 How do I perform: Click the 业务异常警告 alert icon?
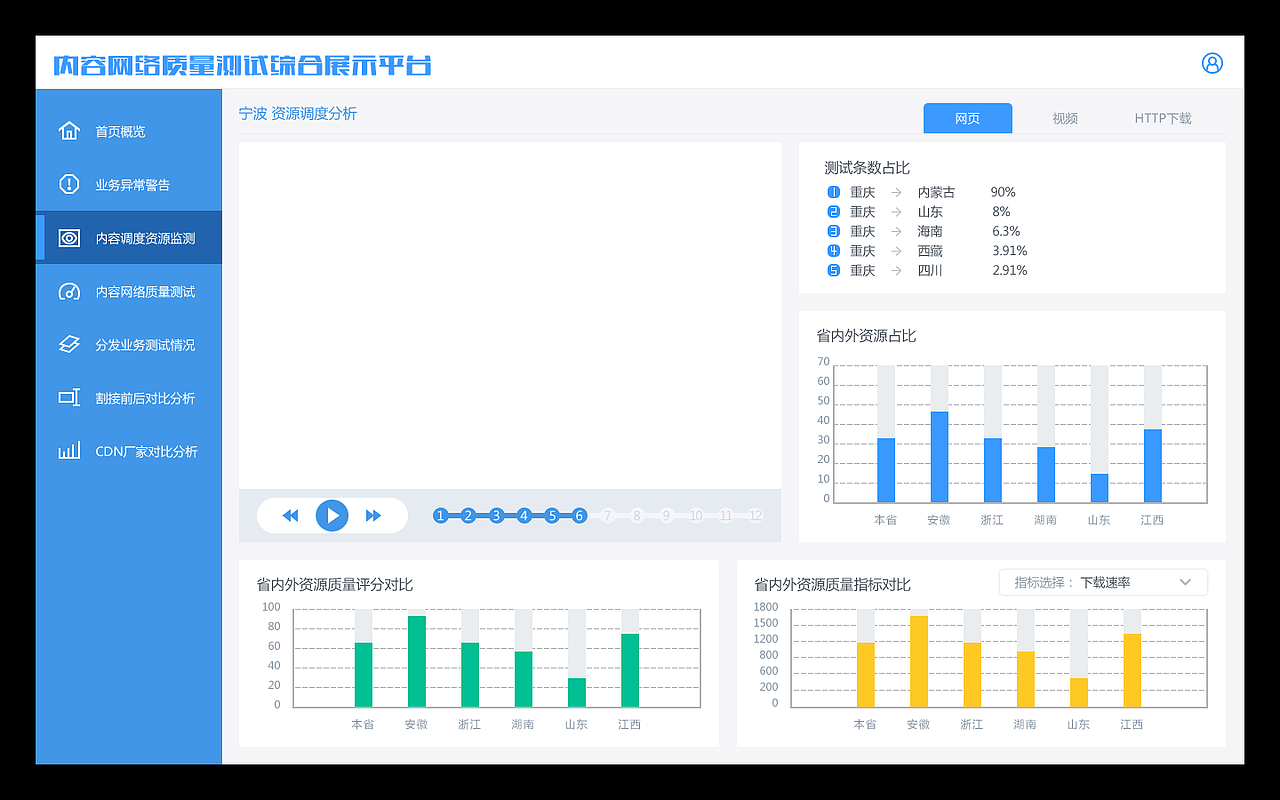point(68,184)
